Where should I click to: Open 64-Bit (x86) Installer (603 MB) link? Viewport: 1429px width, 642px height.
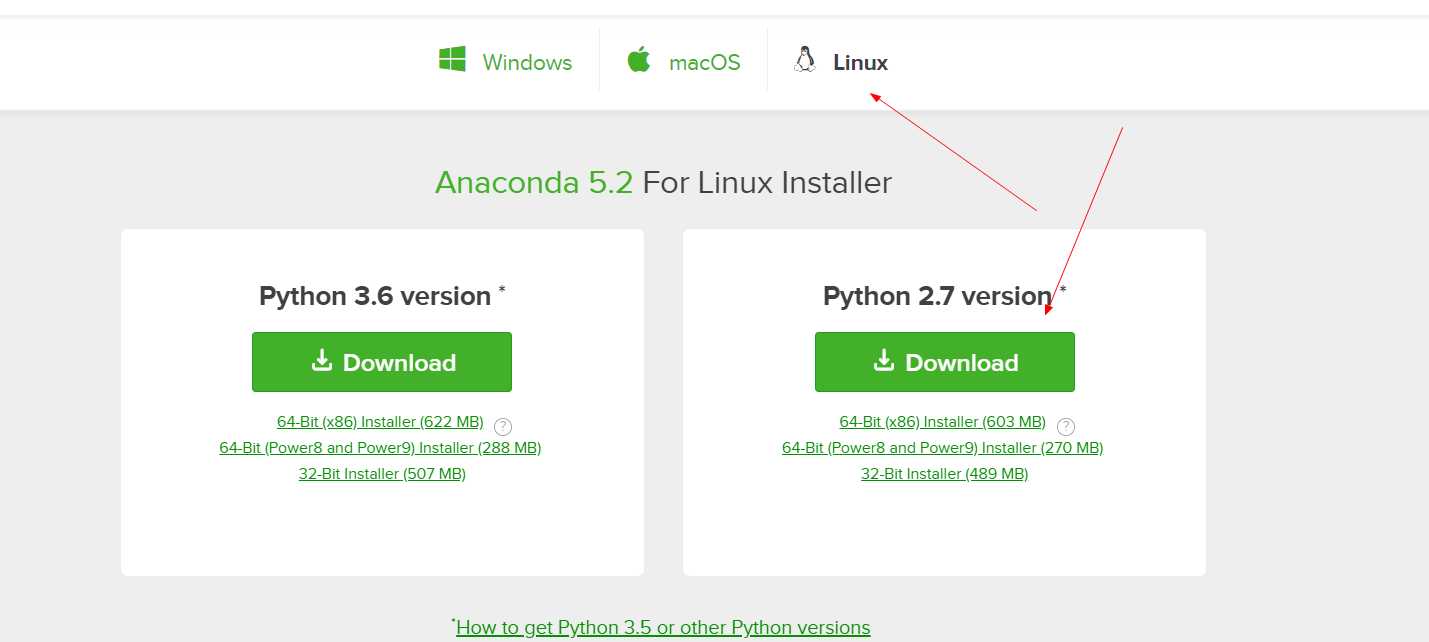(x=943, y=422)
